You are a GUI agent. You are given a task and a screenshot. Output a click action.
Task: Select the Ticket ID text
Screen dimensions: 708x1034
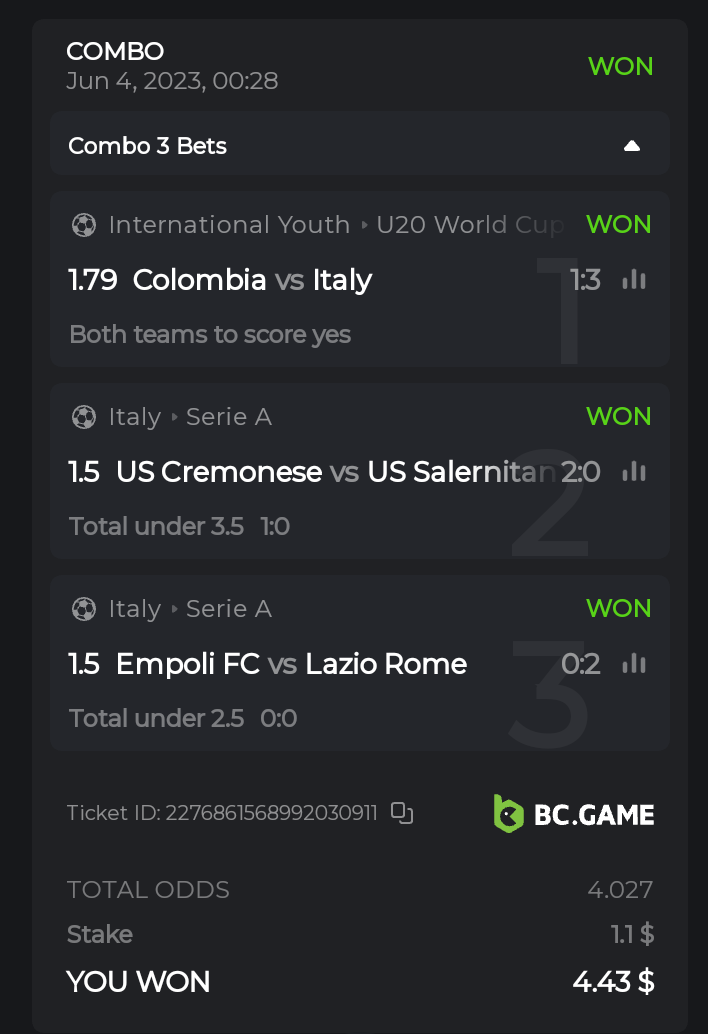222,813
